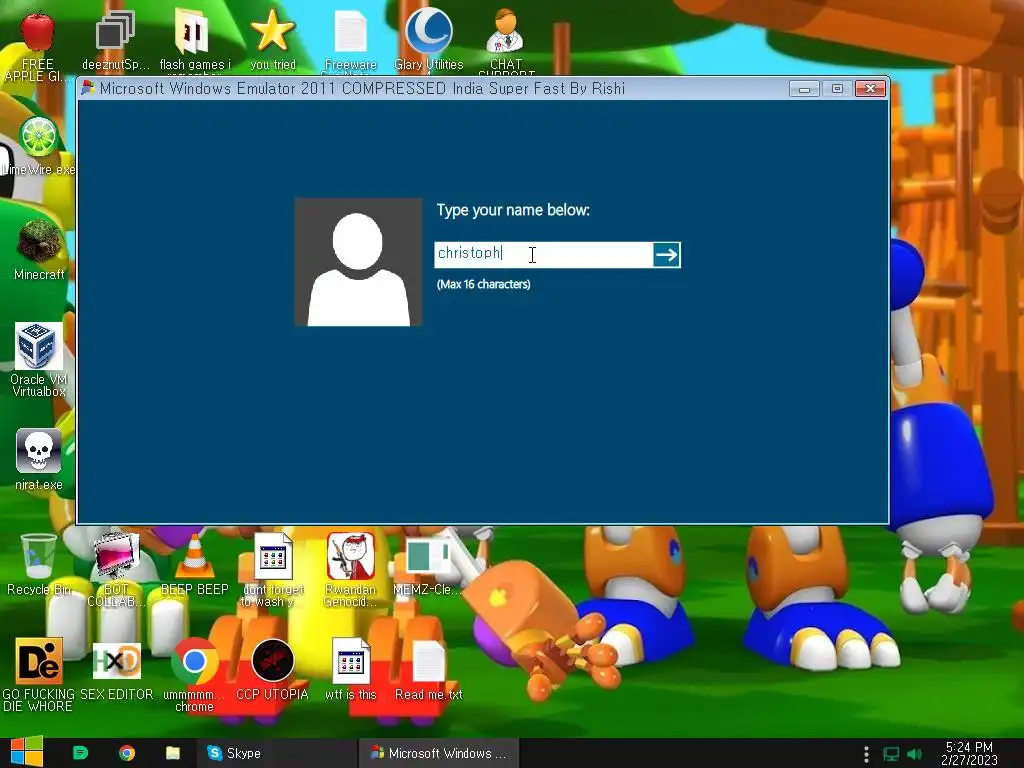Click inside the name input field
The width and height of the screenshot is (1024, 768).
[x=543, y=255]
